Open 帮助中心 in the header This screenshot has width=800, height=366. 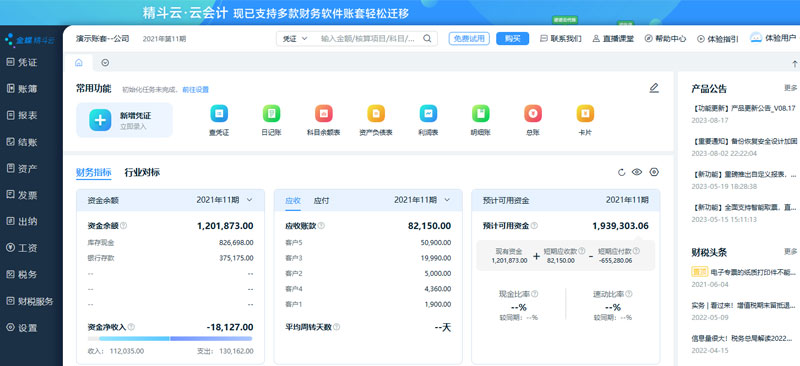(x=665, y=38)
